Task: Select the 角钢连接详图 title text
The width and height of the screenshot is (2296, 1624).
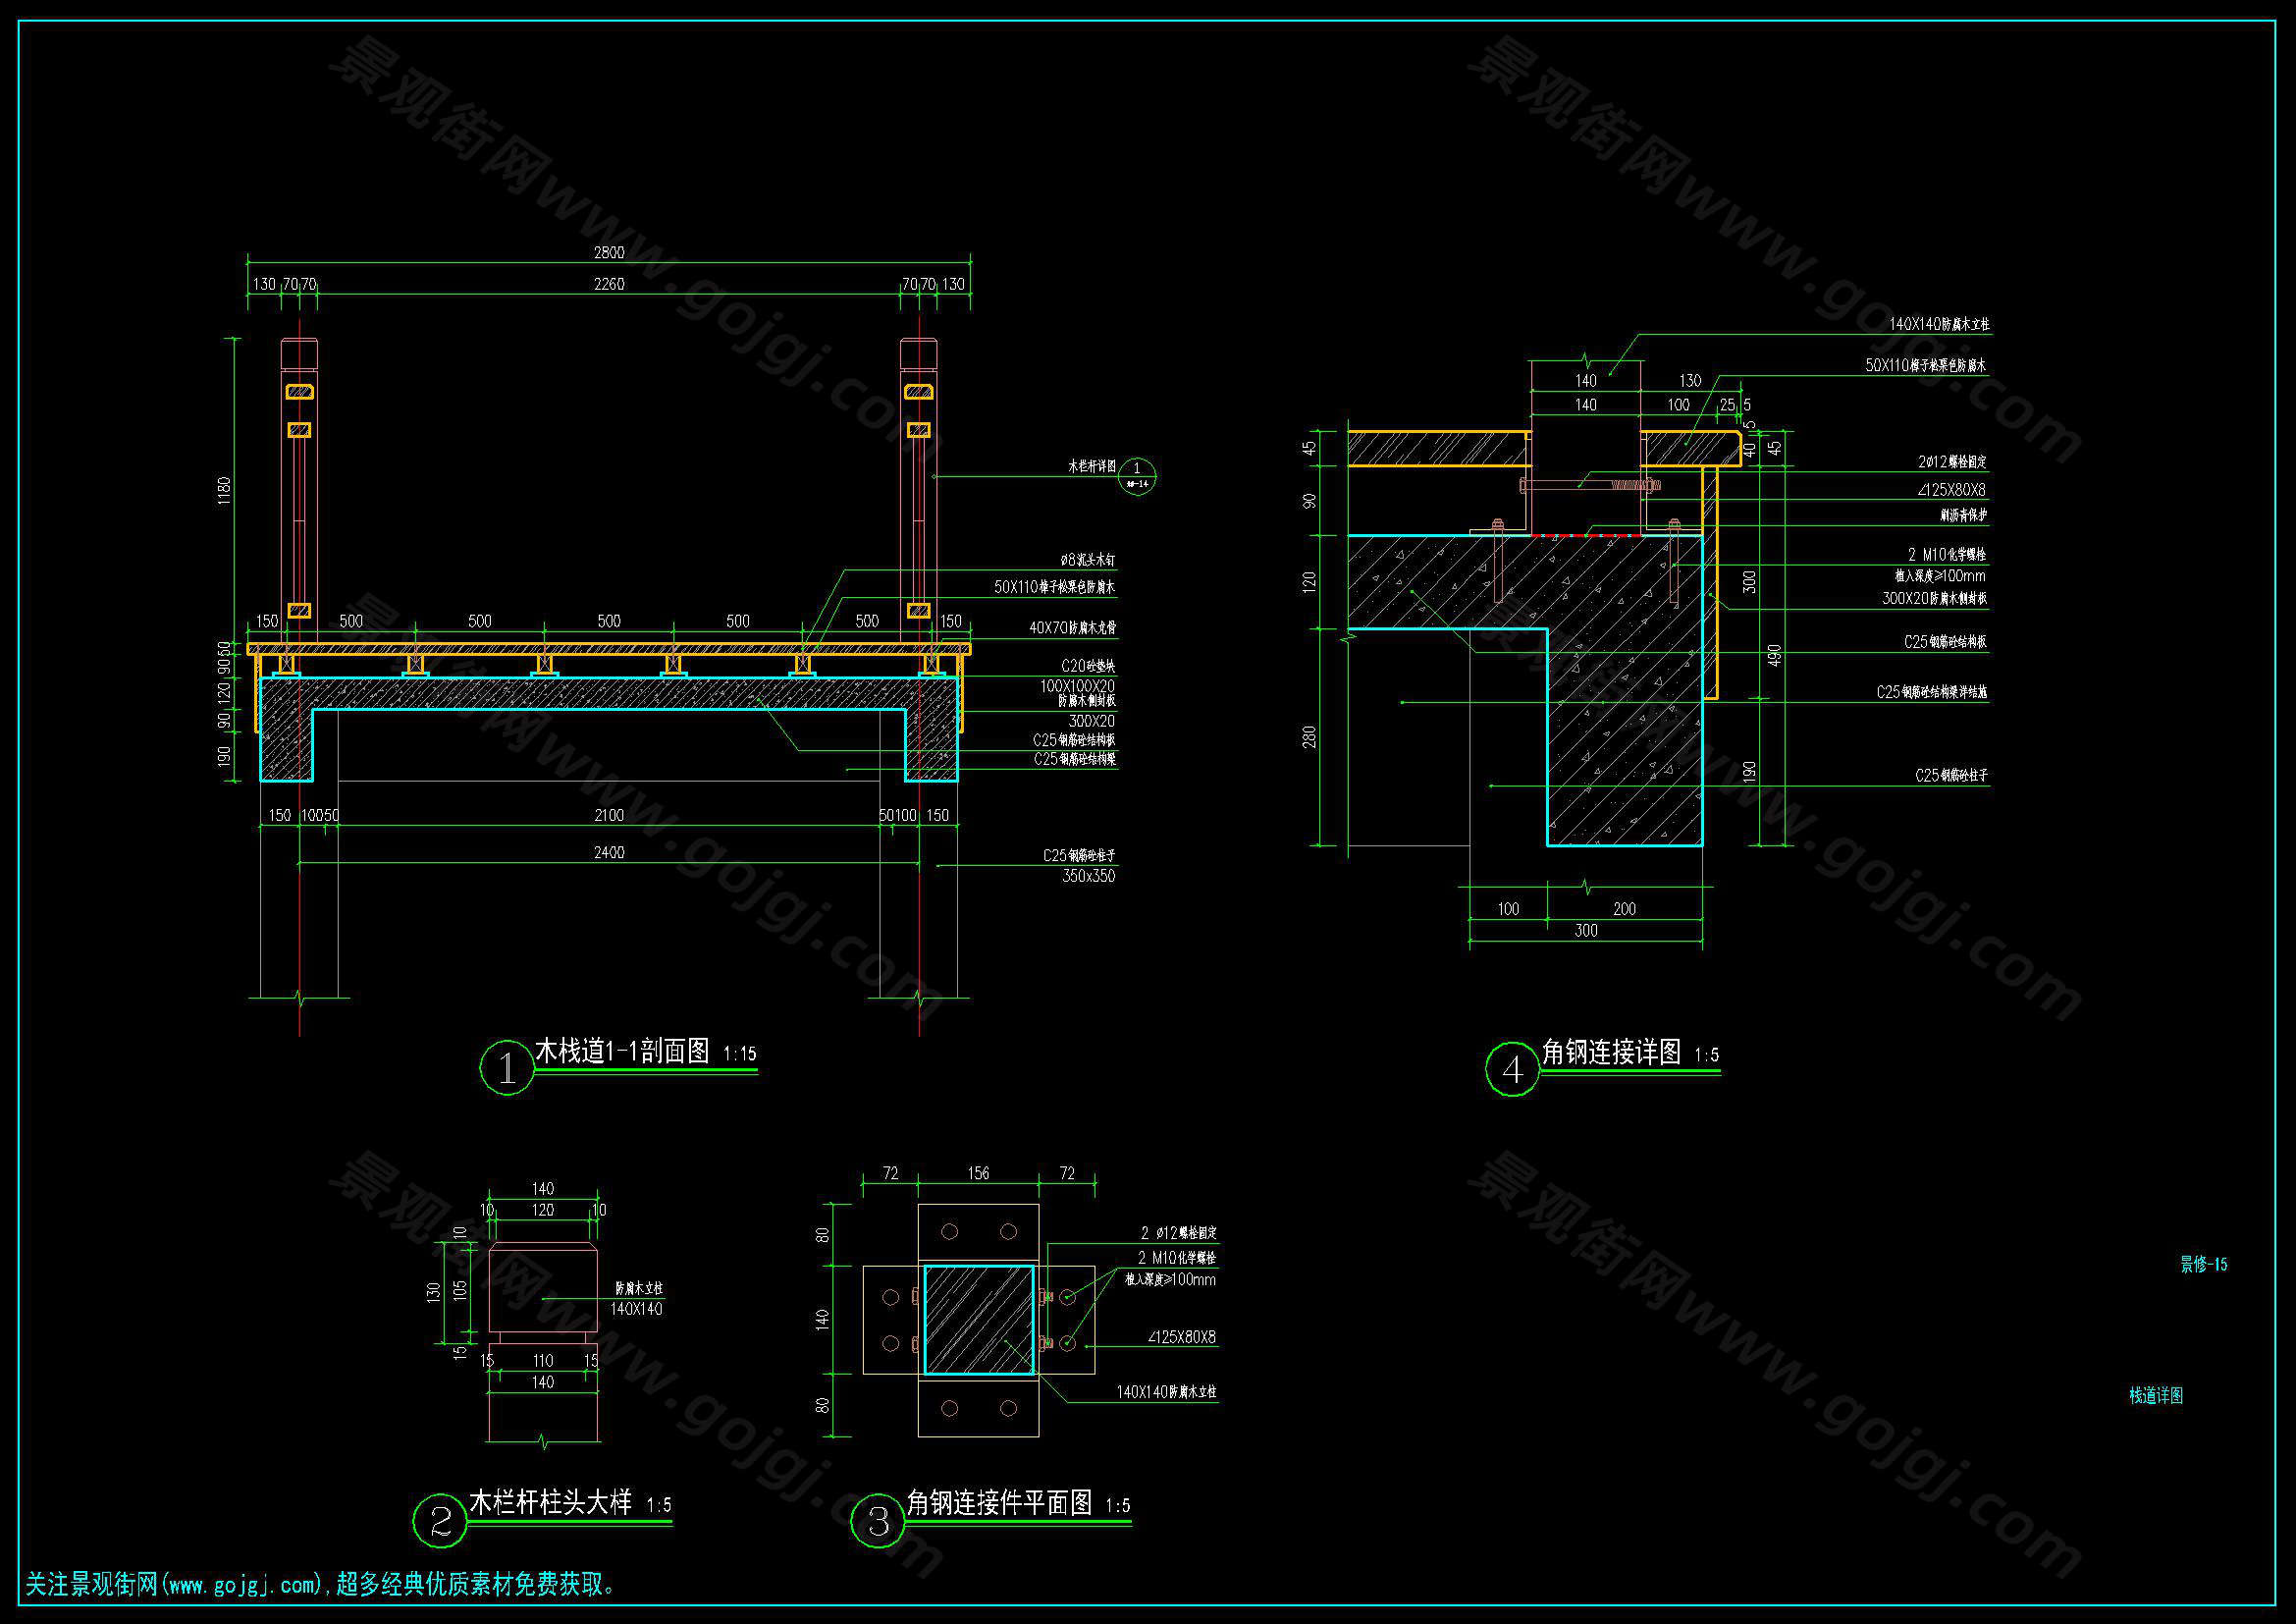Action: (x=1611, y=1052)
